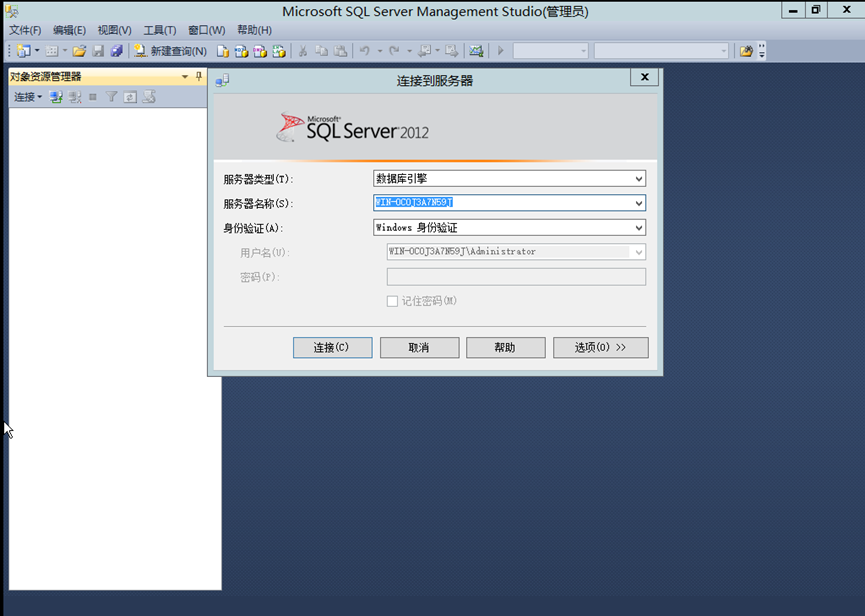Click the Save disk icon in toolbar
The height and width of the screenshot is (616, 865).
pos(98,51)
